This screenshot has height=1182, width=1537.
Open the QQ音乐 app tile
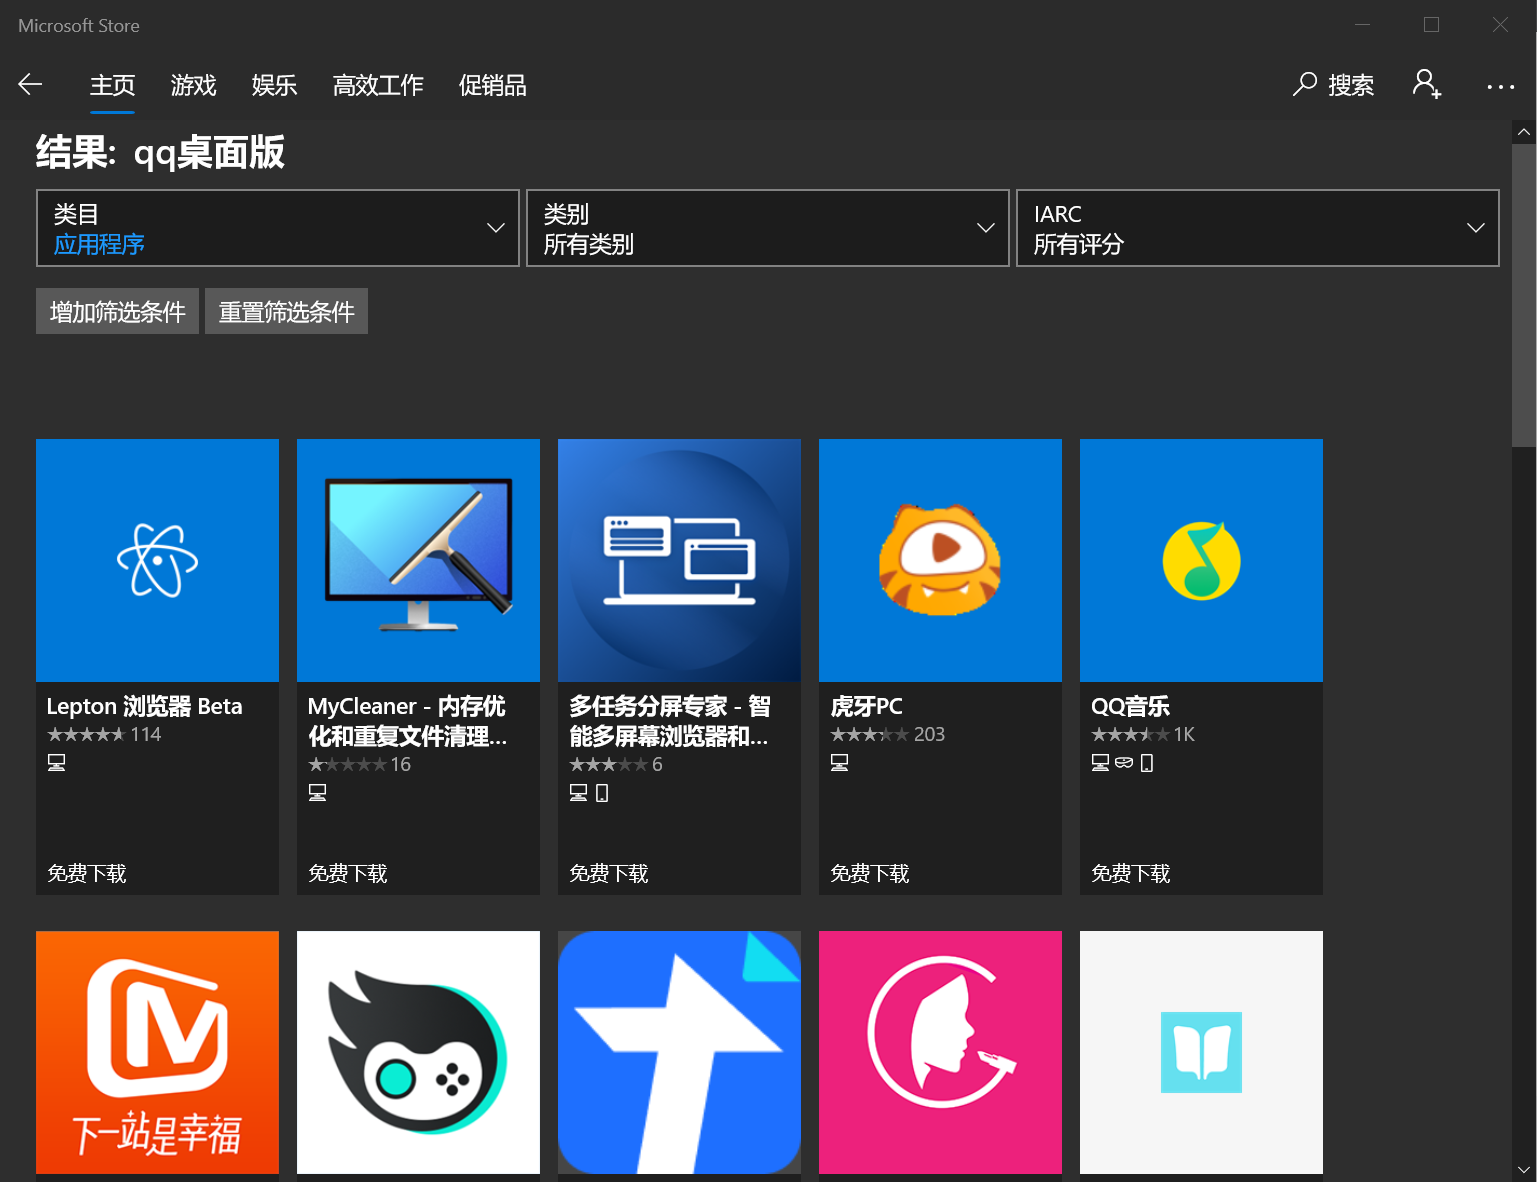pyautogui.click(x=1200, y=560)
